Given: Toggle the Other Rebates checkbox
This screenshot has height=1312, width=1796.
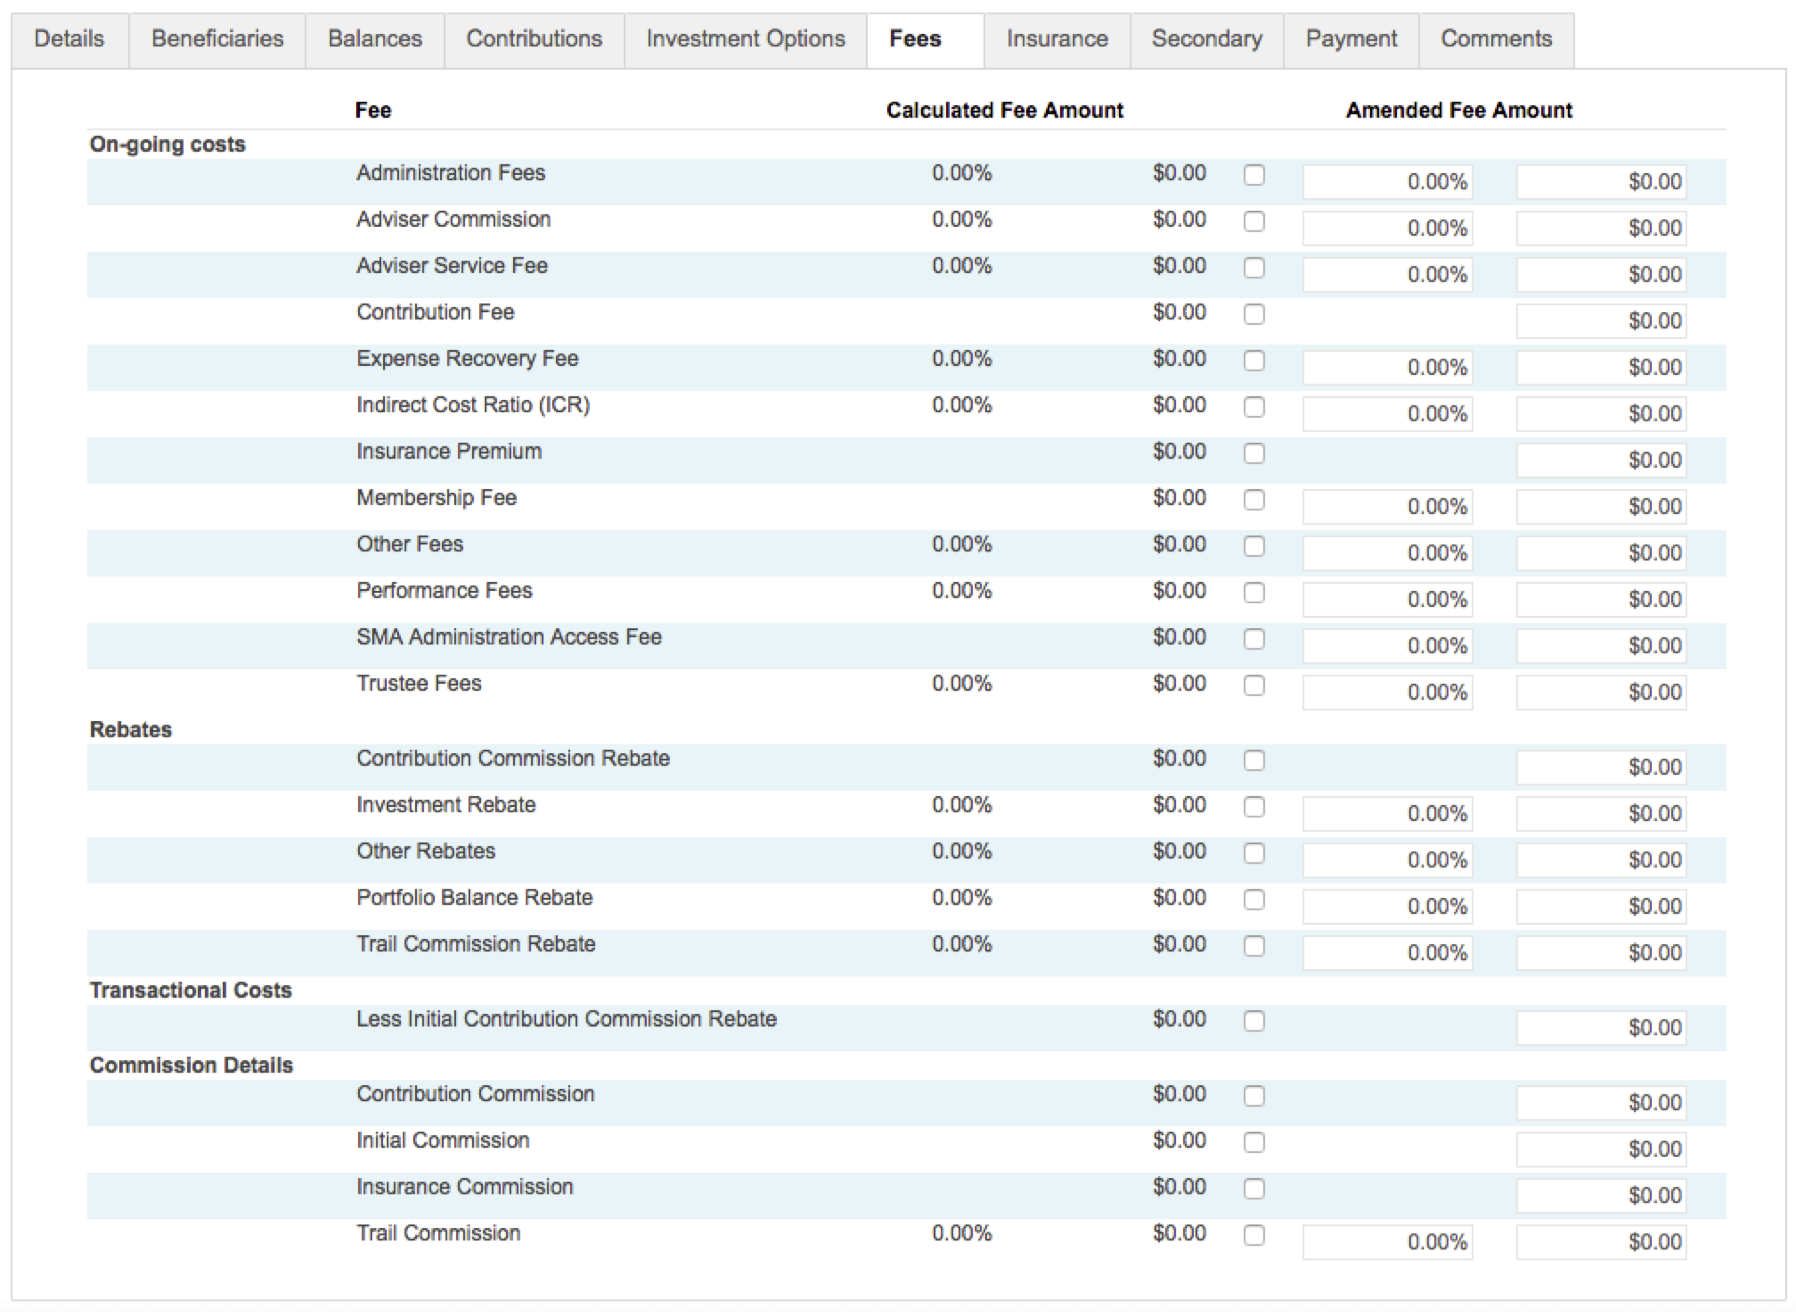Looking at the screenshot, I should click(1254, 854).
